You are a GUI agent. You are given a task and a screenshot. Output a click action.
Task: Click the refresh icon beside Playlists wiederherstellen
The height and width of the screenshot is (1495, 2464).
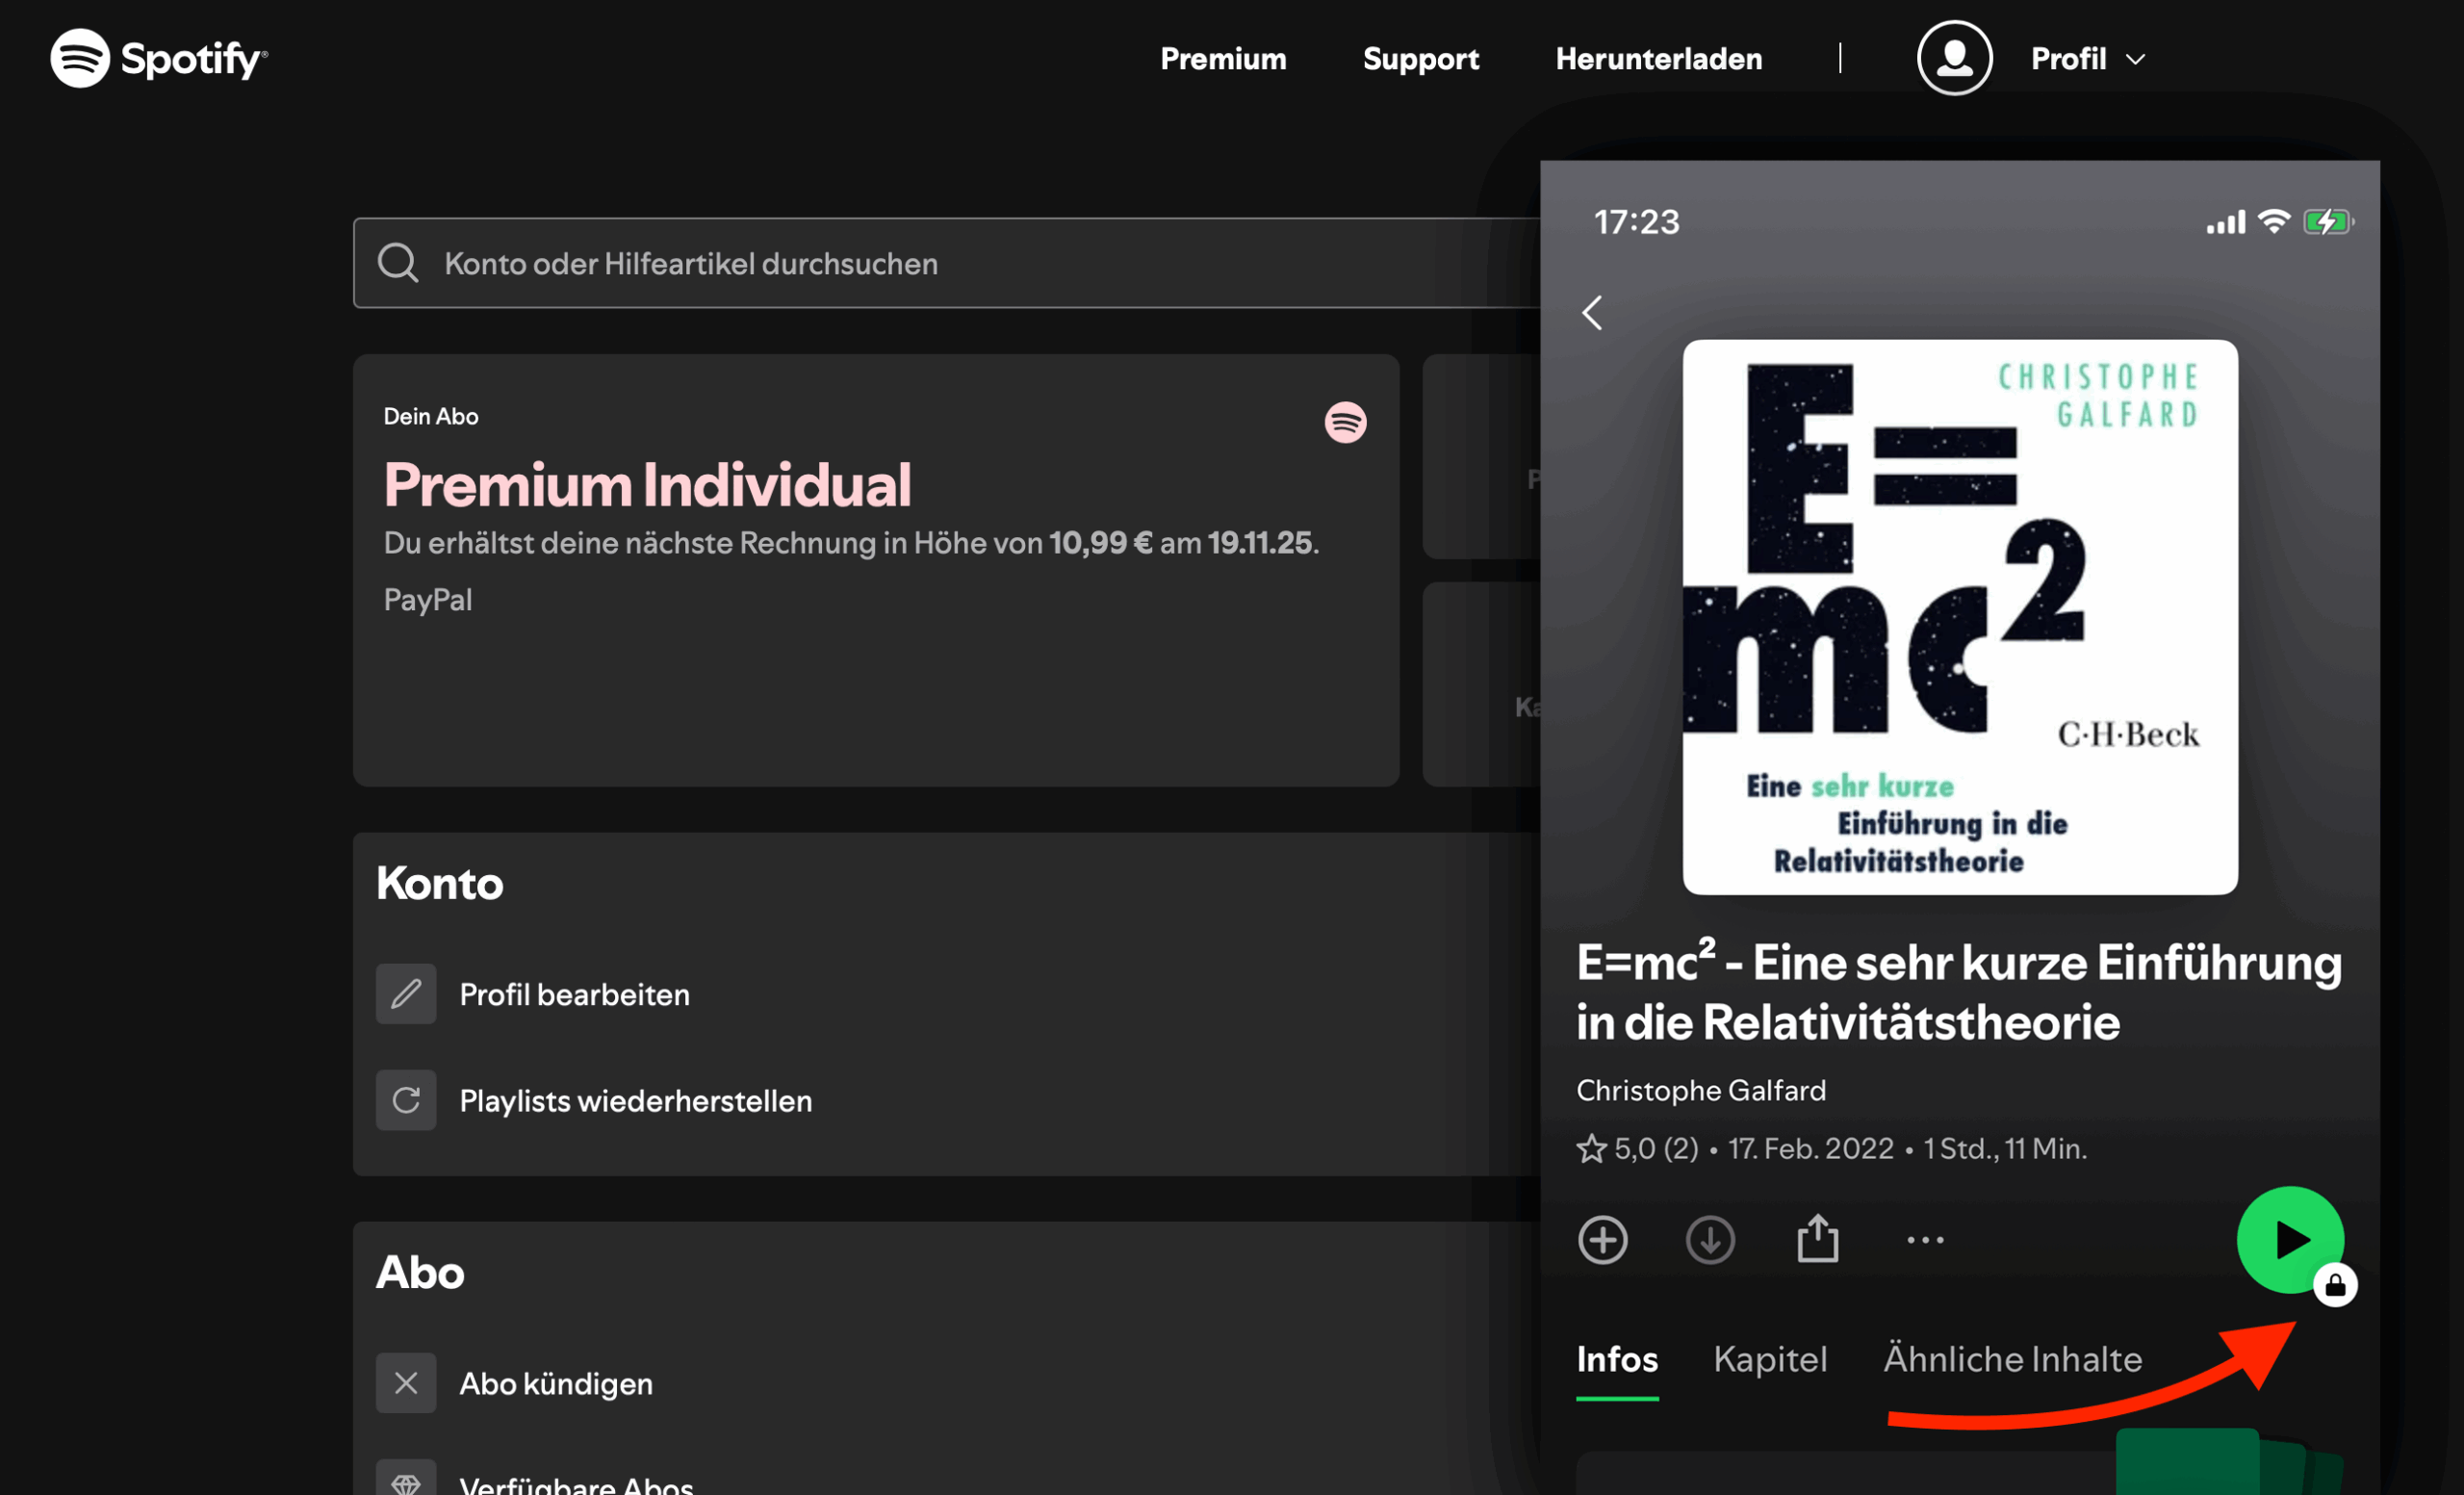click(x=406, y=1100)
